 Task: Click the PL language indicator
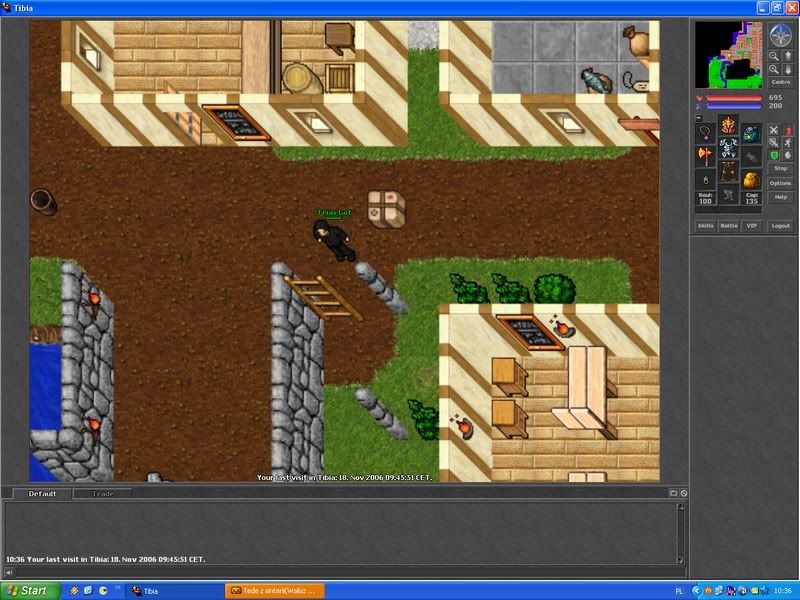click(679, 591)
